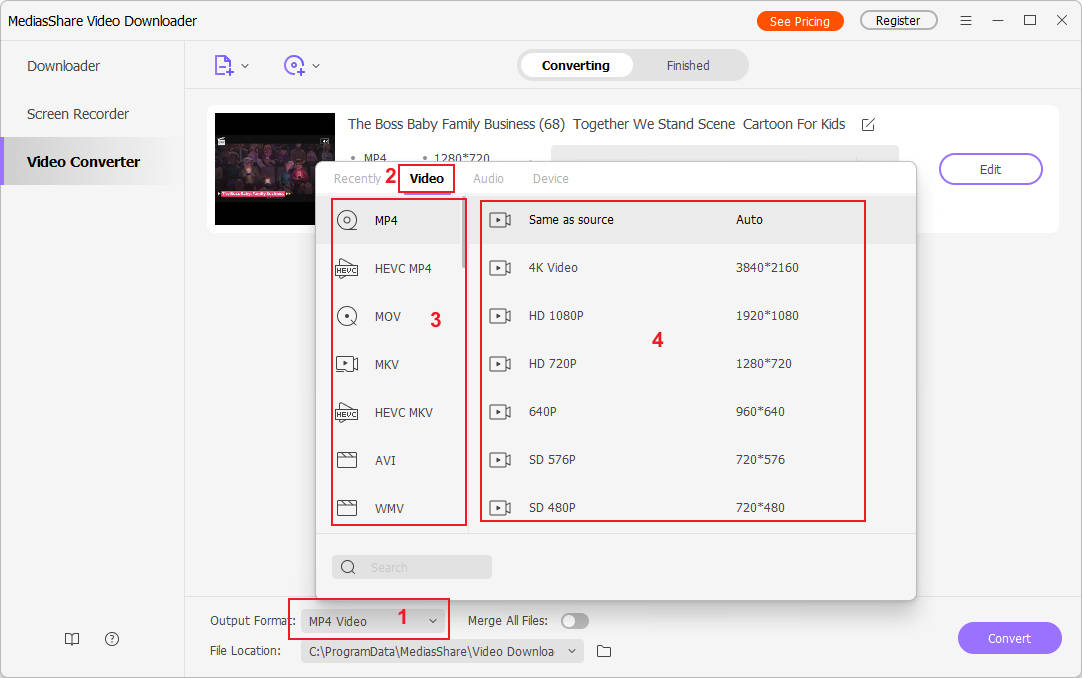
Task: Open the Recently tab in format panel
Action: pos(357,179)
